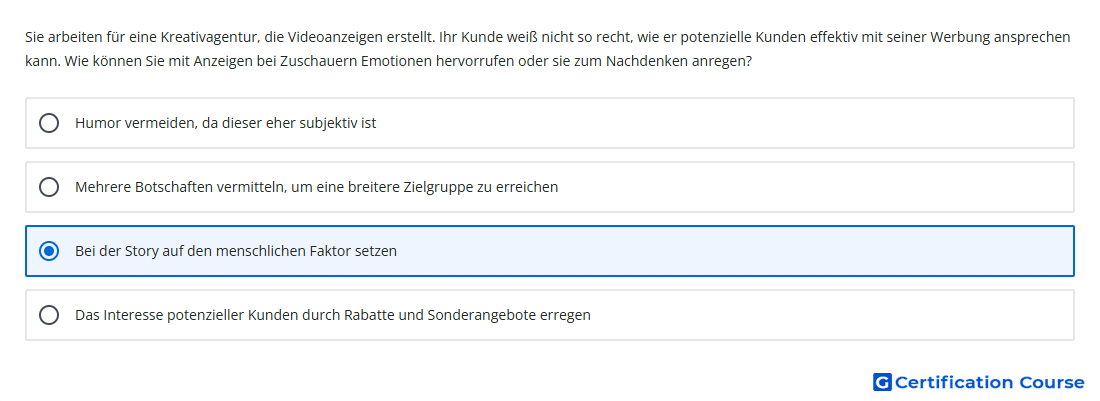1100x401 pixels.
Task: Choose the Mehrere Botschaften vermitteln radio circle
Action: tap(49, 187)
